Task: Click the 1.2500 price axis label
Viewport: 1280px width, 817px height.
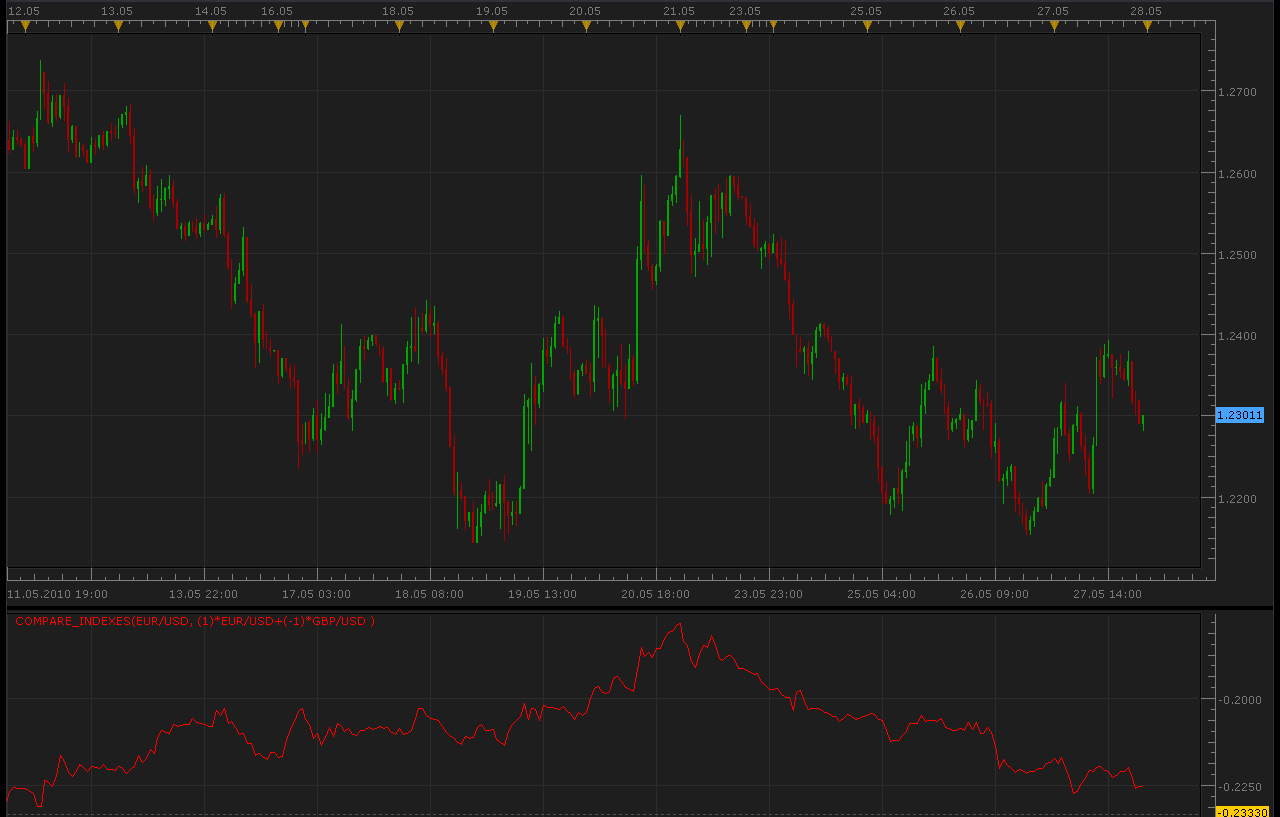Action: (x=1238, y=255)
